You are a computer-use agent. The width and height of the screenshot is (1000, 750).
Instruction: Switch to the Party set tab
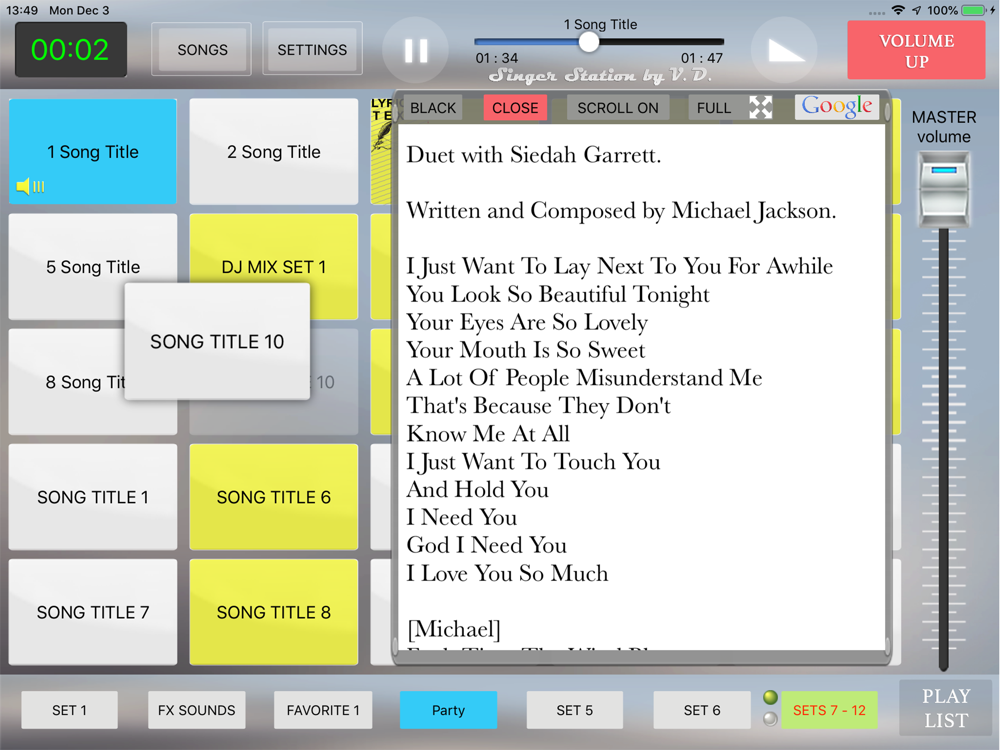(448, 710)
